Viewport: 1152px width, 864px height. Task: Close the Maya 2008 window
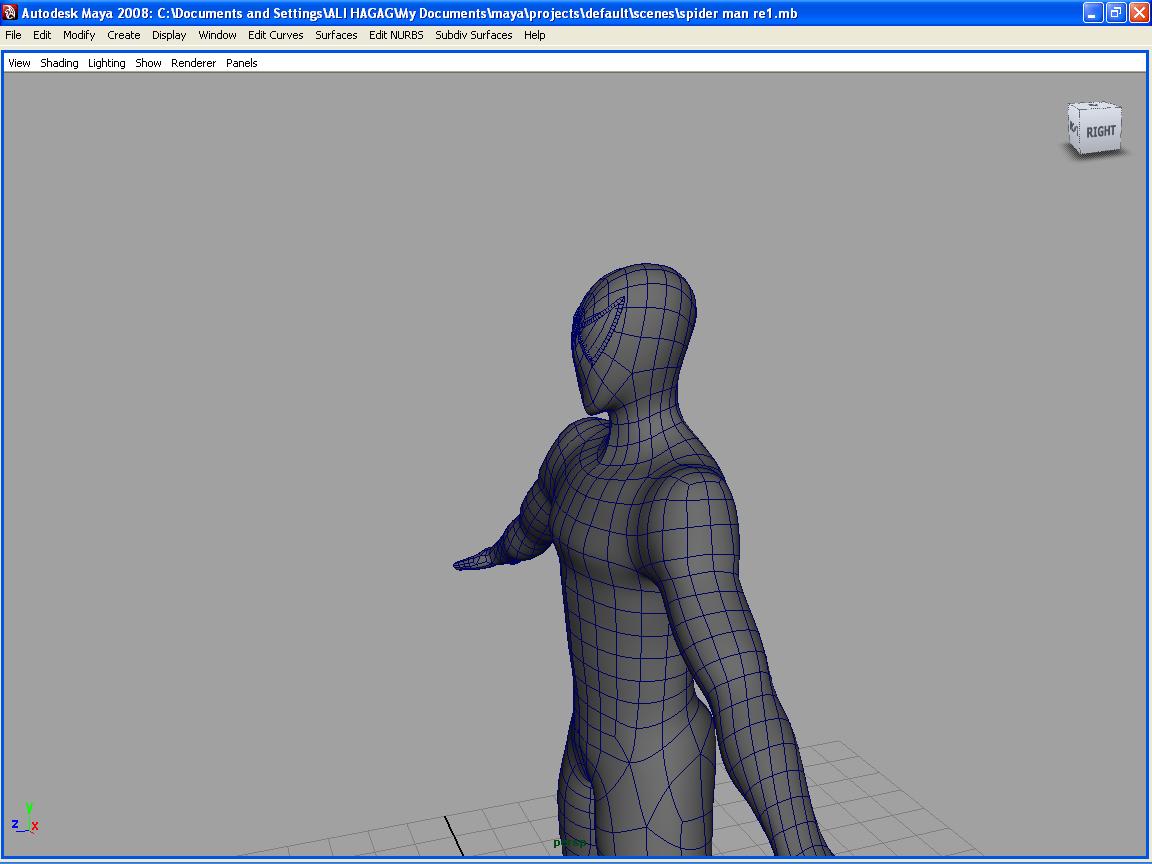click(x=1138, y=12)
